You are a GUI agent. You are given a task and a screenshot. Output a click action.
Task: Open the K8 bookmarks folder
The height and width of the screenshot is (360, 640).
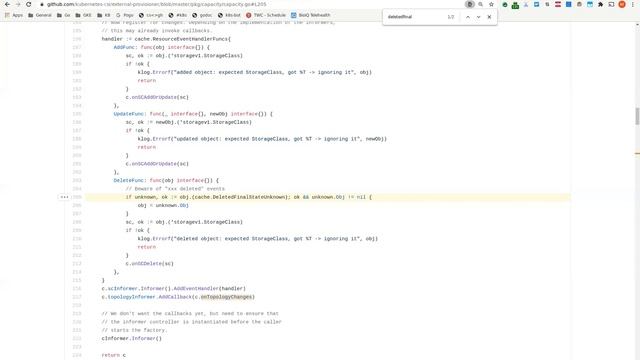tap(104, 15)
